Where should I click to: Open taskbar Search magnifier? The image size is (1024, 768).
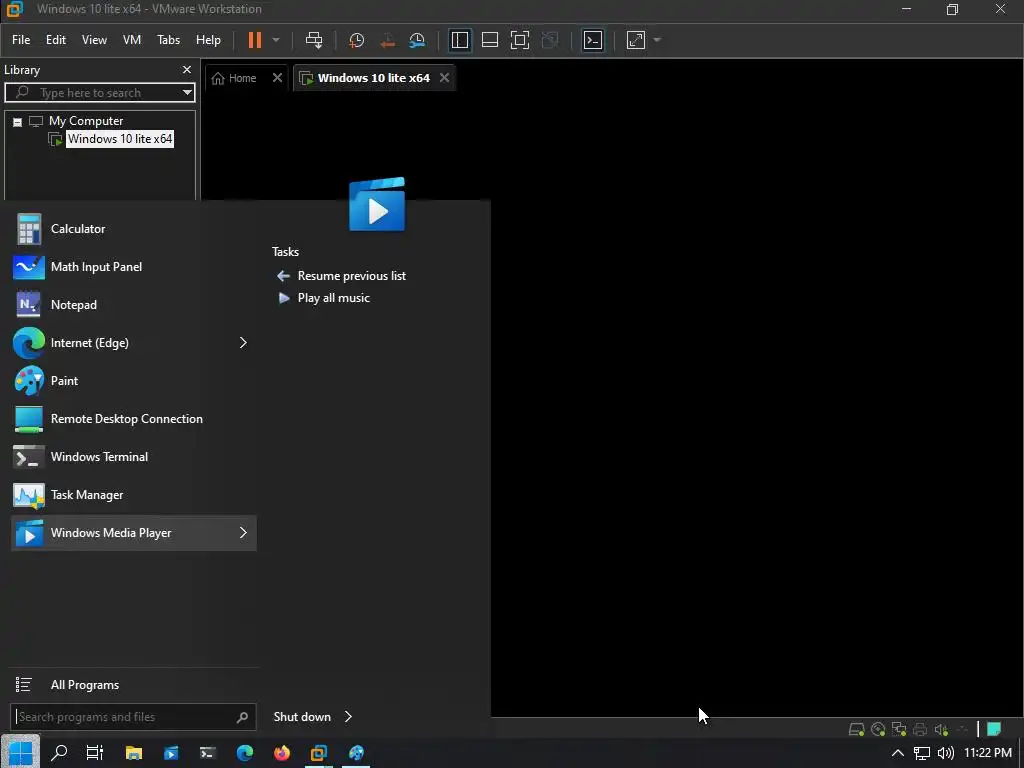(x=59, y=752)
